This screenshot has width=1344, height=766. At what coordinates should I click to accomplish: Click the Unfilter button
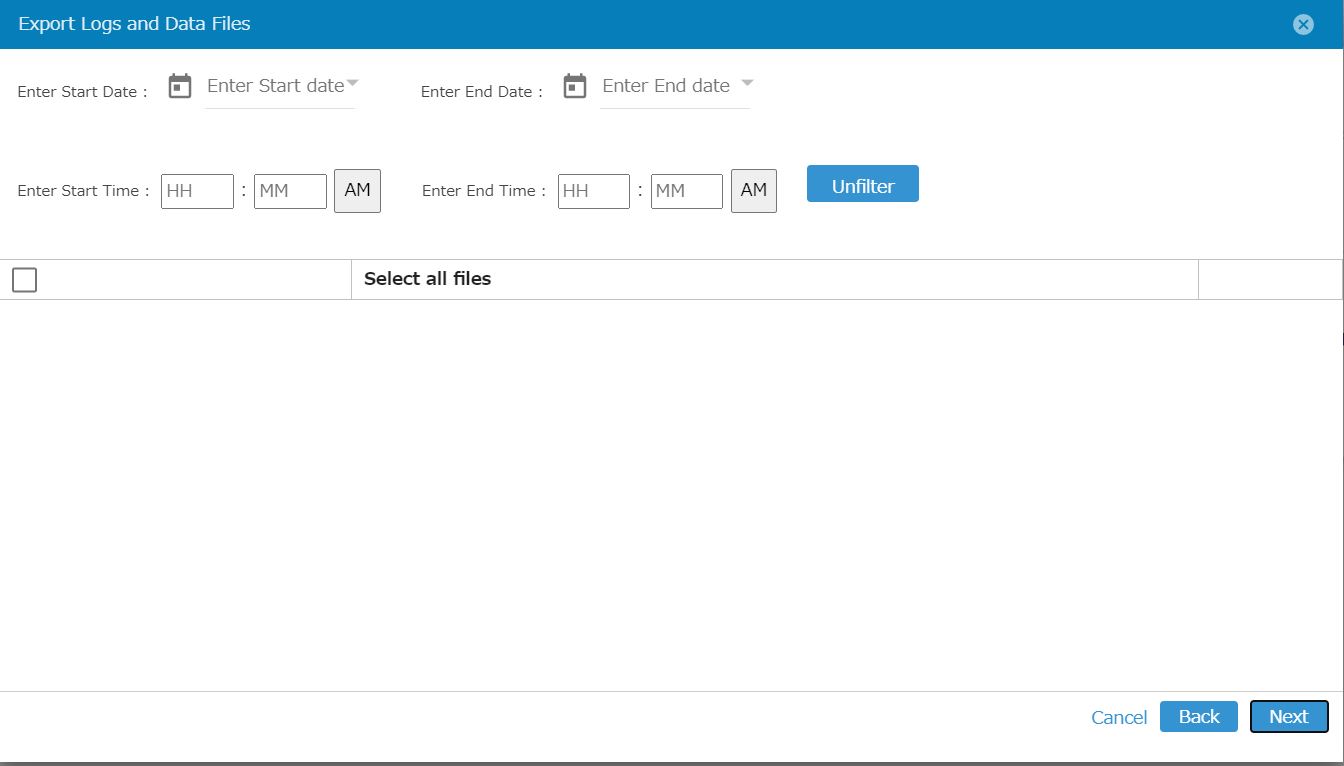pos(862,184)
